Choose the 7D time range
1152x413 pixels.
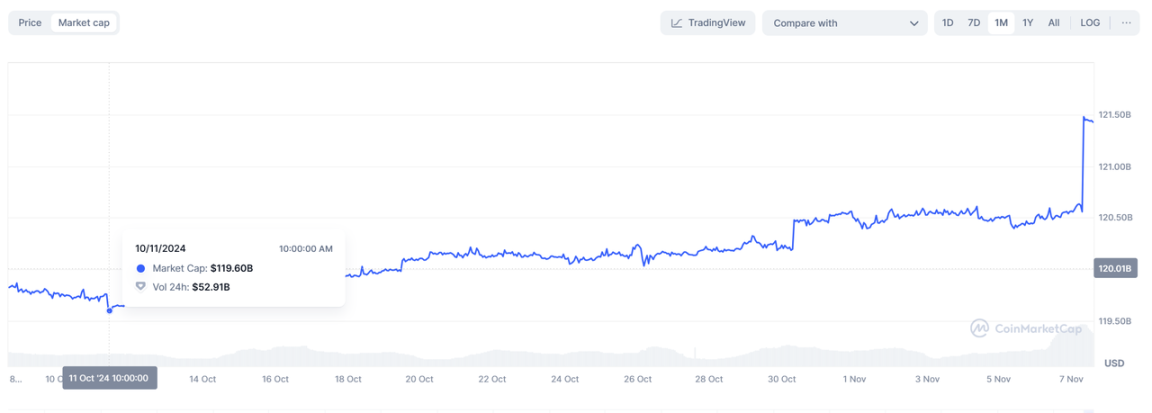pos(973,23)
